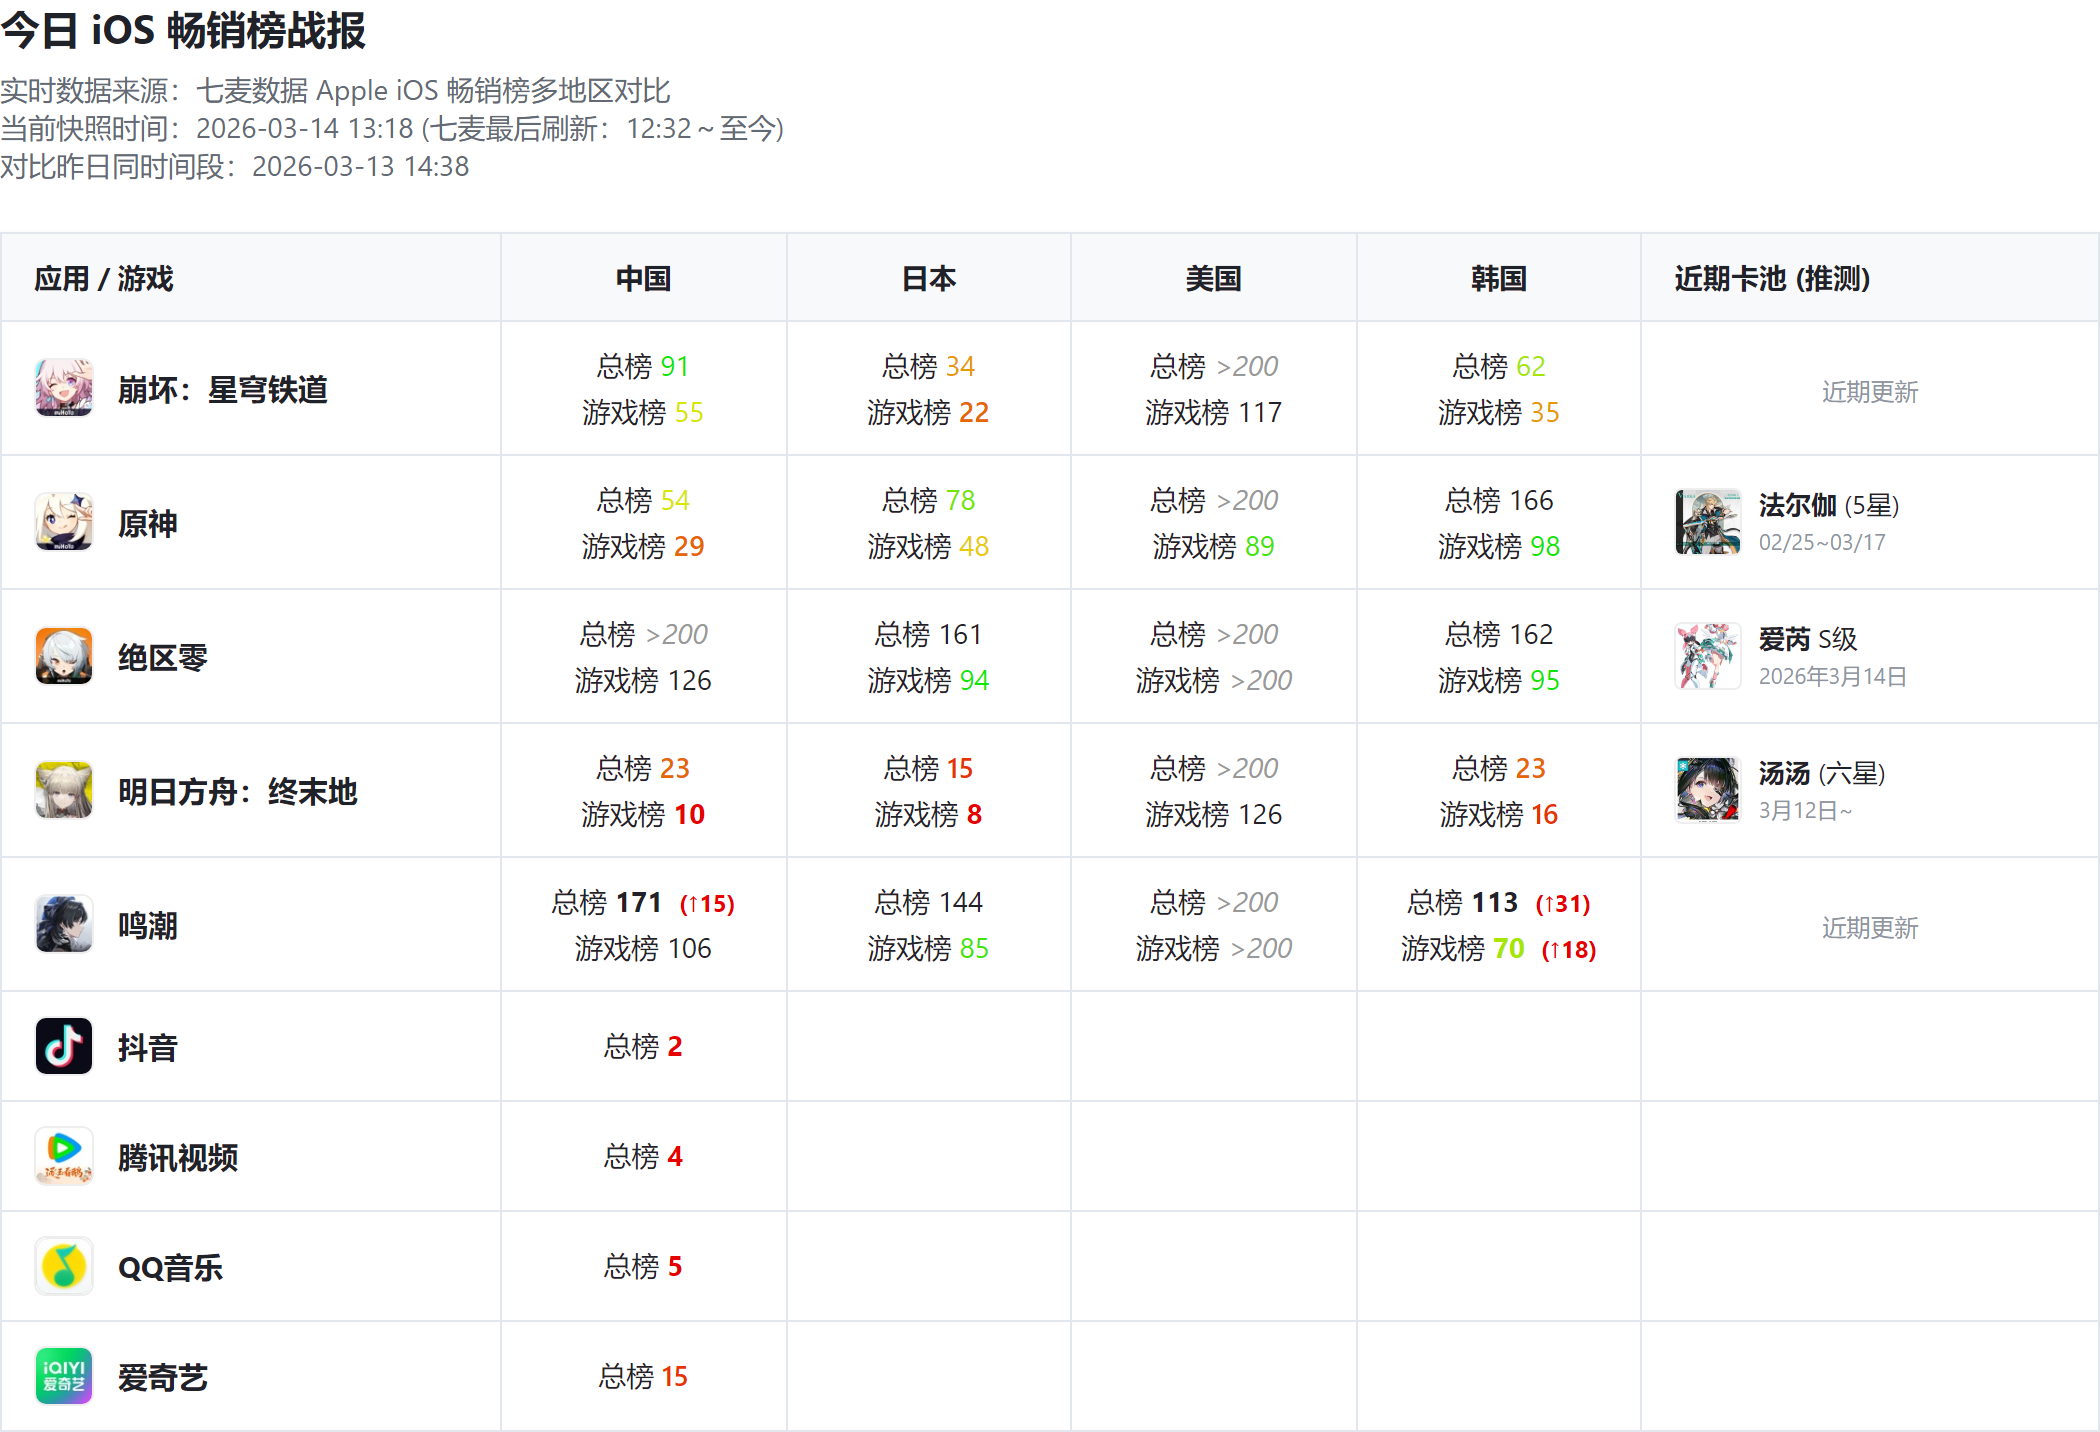Select the 原神 game name
The image size is (2100, 1432).
148,523
